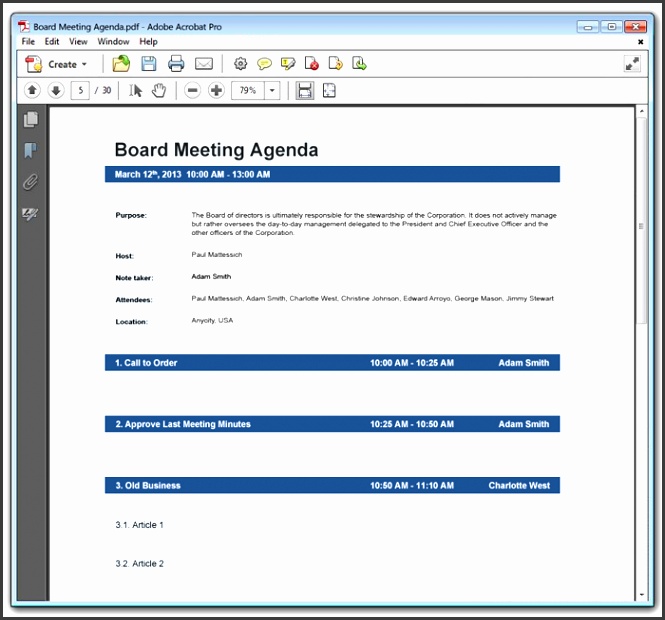Open the gear settings tool
The height and width of the screenshot is (620, 665).
tap(240, 64)
